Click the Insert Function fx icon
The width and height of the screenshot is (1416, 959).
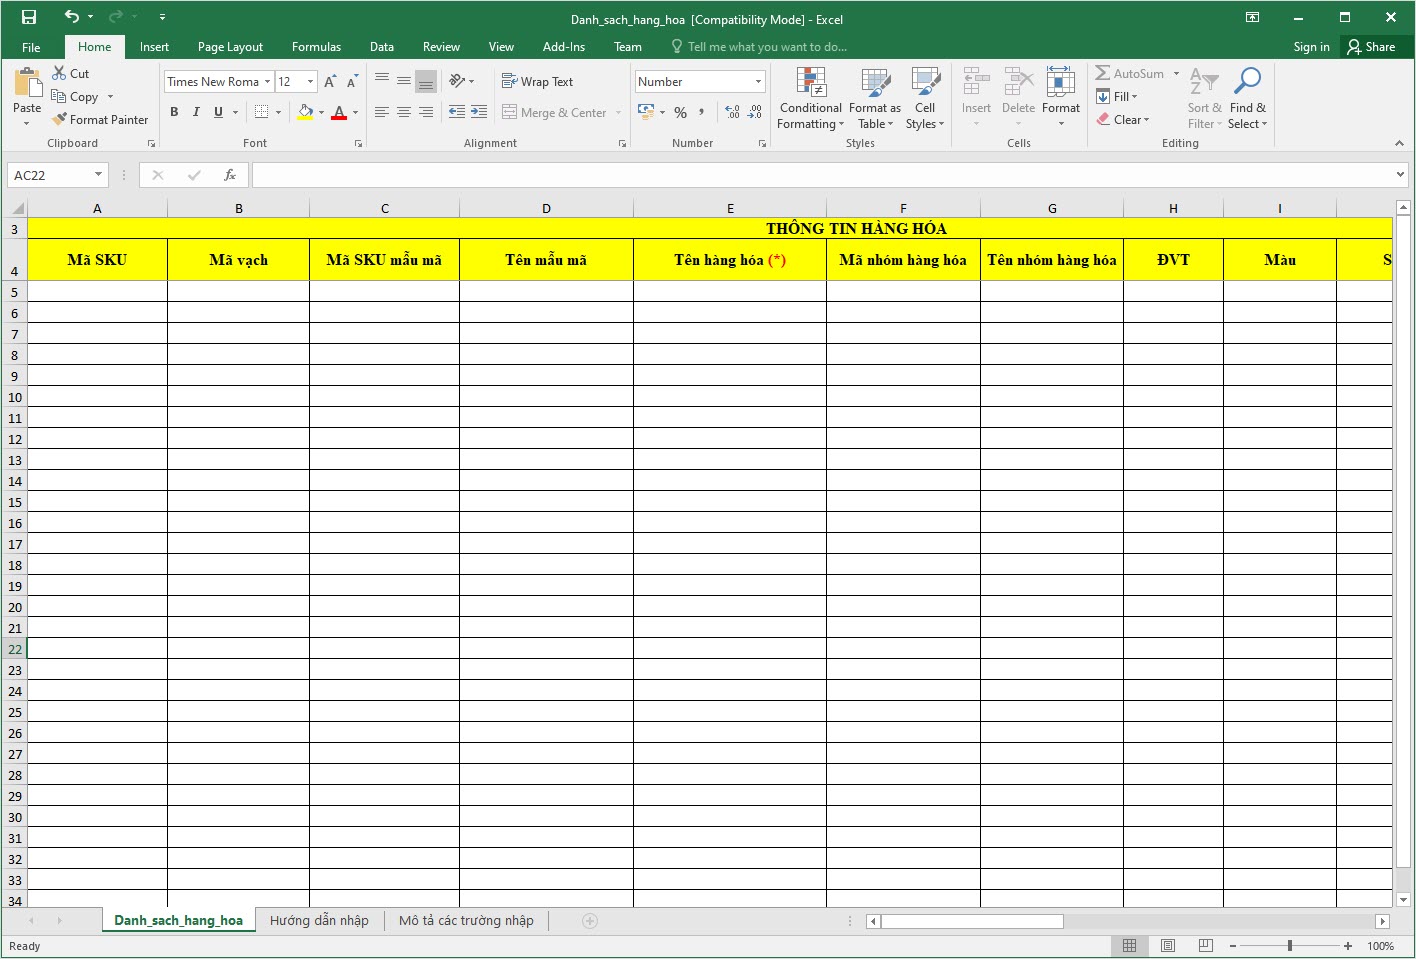230,175
